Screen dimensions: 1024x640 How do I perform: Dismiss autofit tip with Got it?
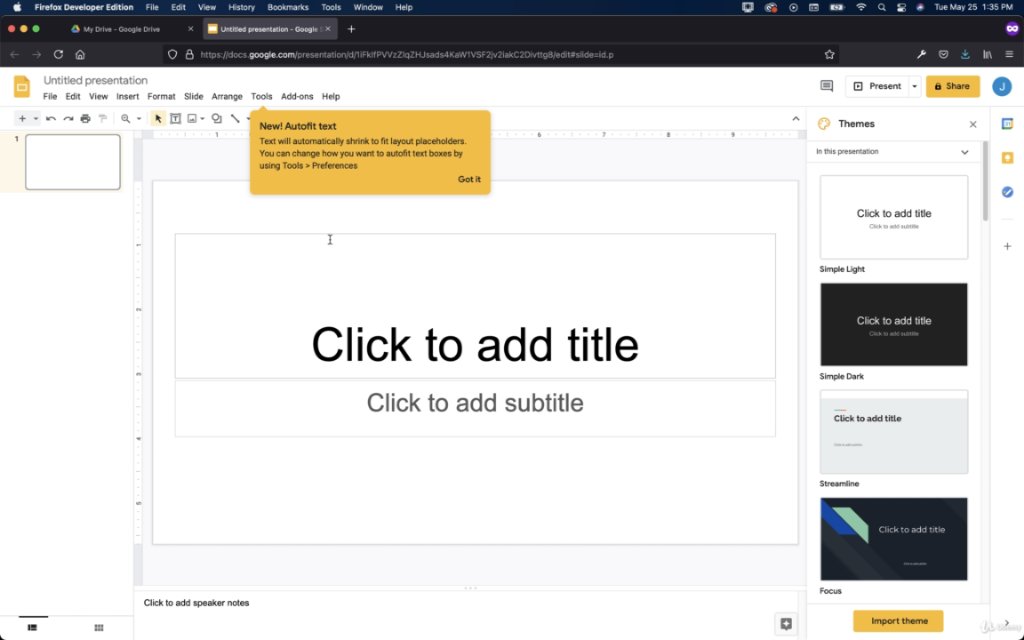tap(469, 179)
